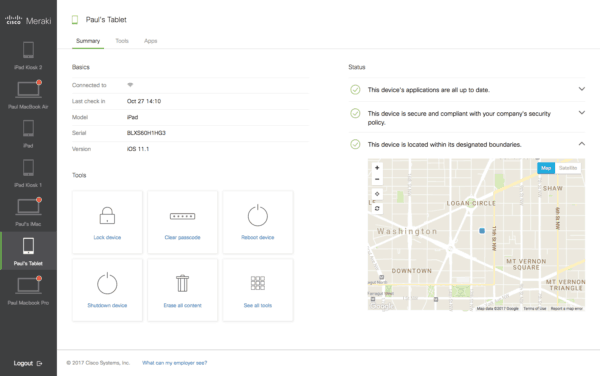The width and height of the screenshot is (600, 376).
Task: Open the Apps tab
Action: (x=150, y=41)
